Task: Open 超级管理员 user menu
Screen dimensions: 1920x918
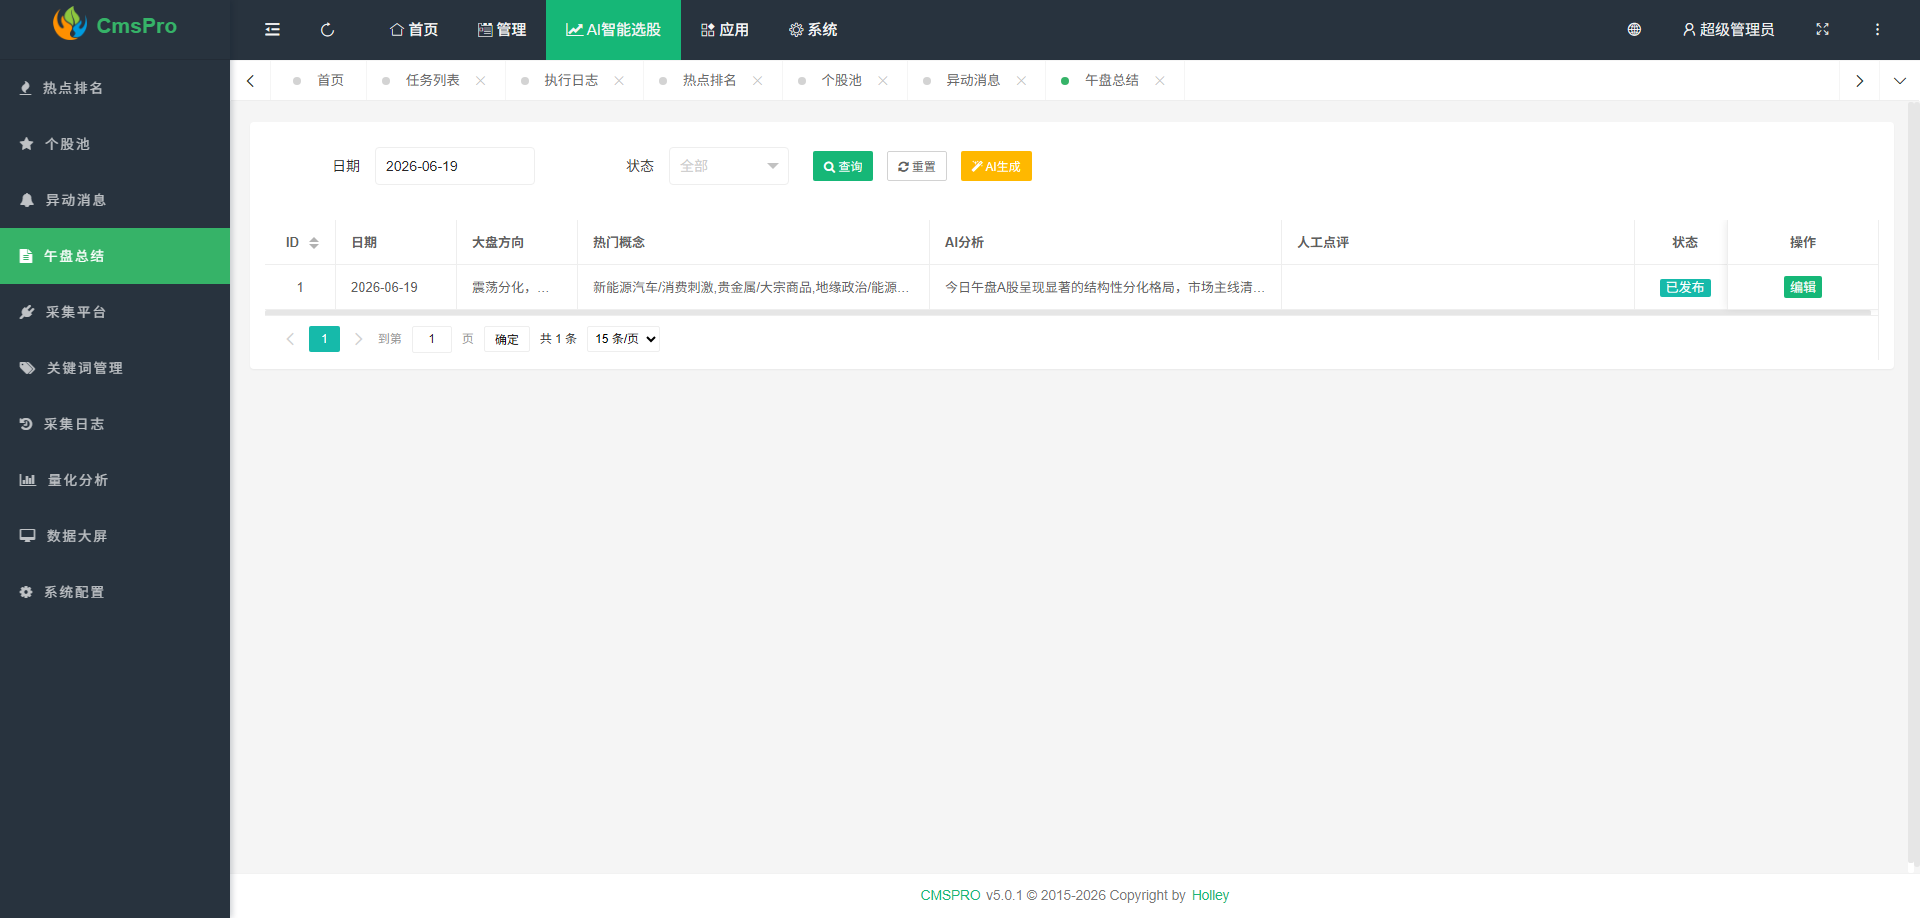Action: 1728,30
